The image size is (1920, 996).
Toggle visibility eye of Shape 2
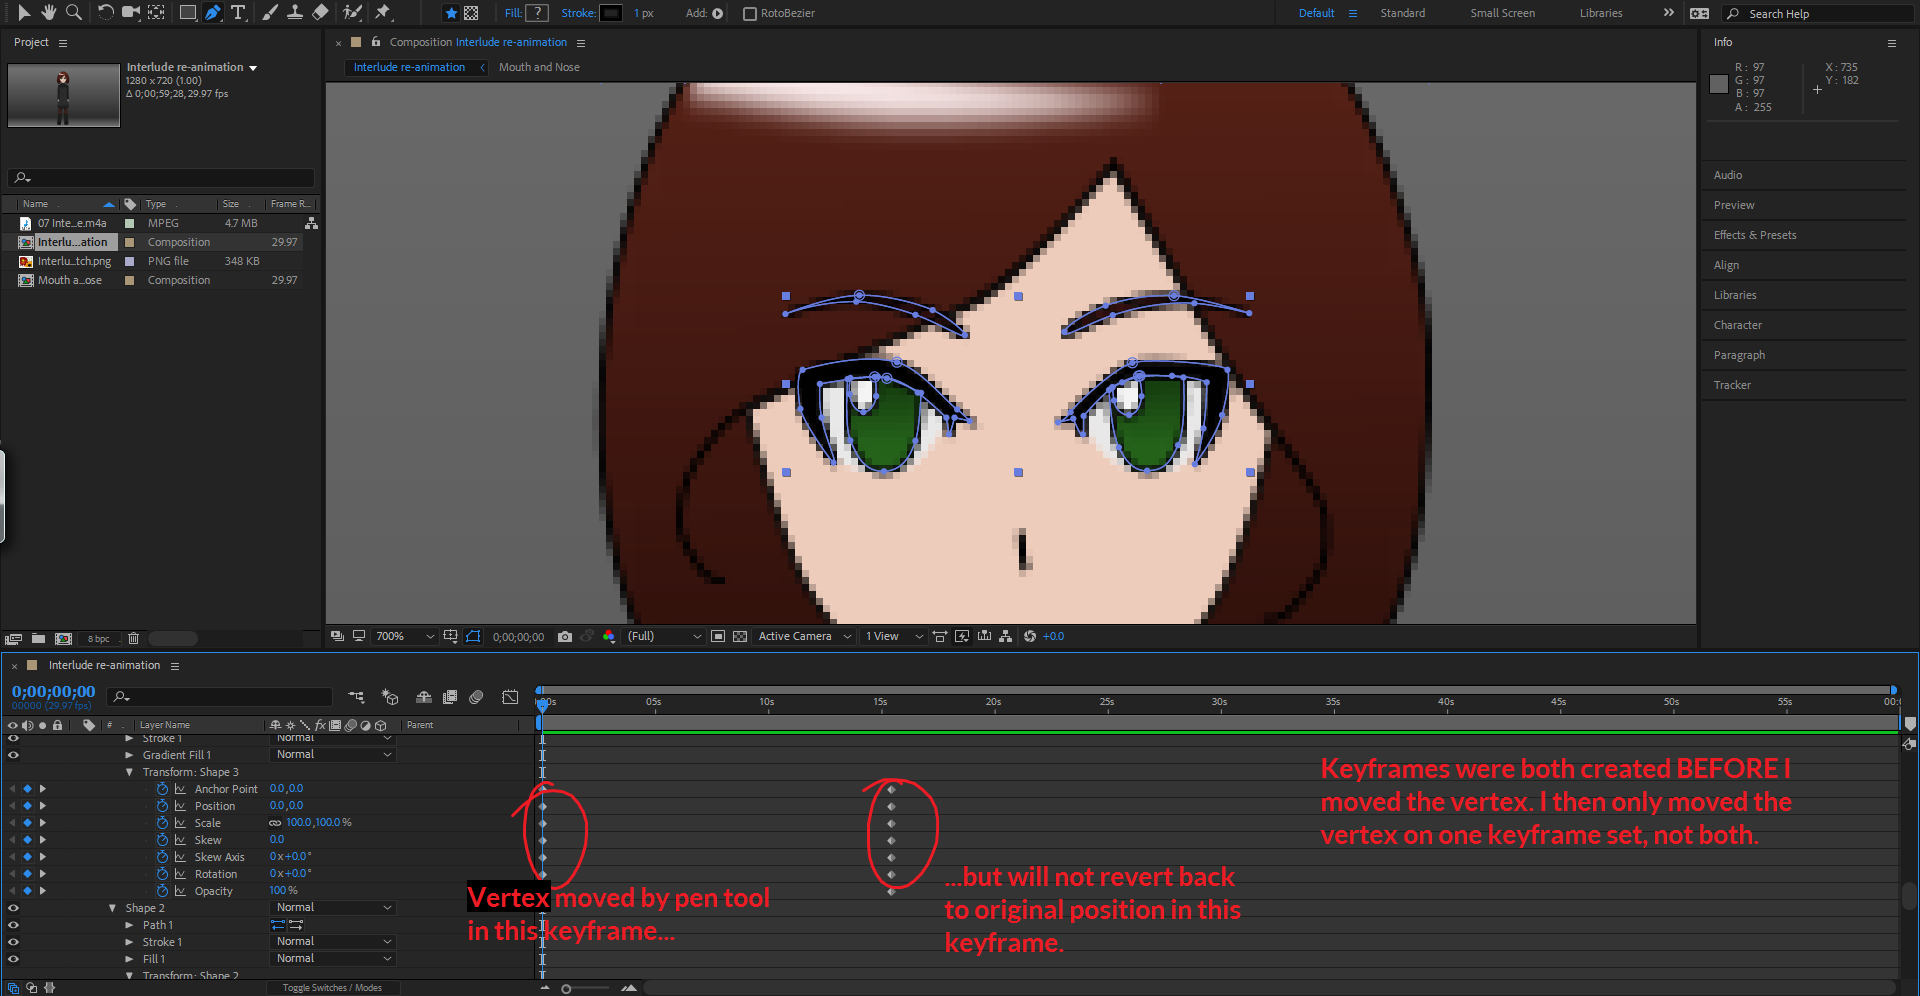[14, 908]
